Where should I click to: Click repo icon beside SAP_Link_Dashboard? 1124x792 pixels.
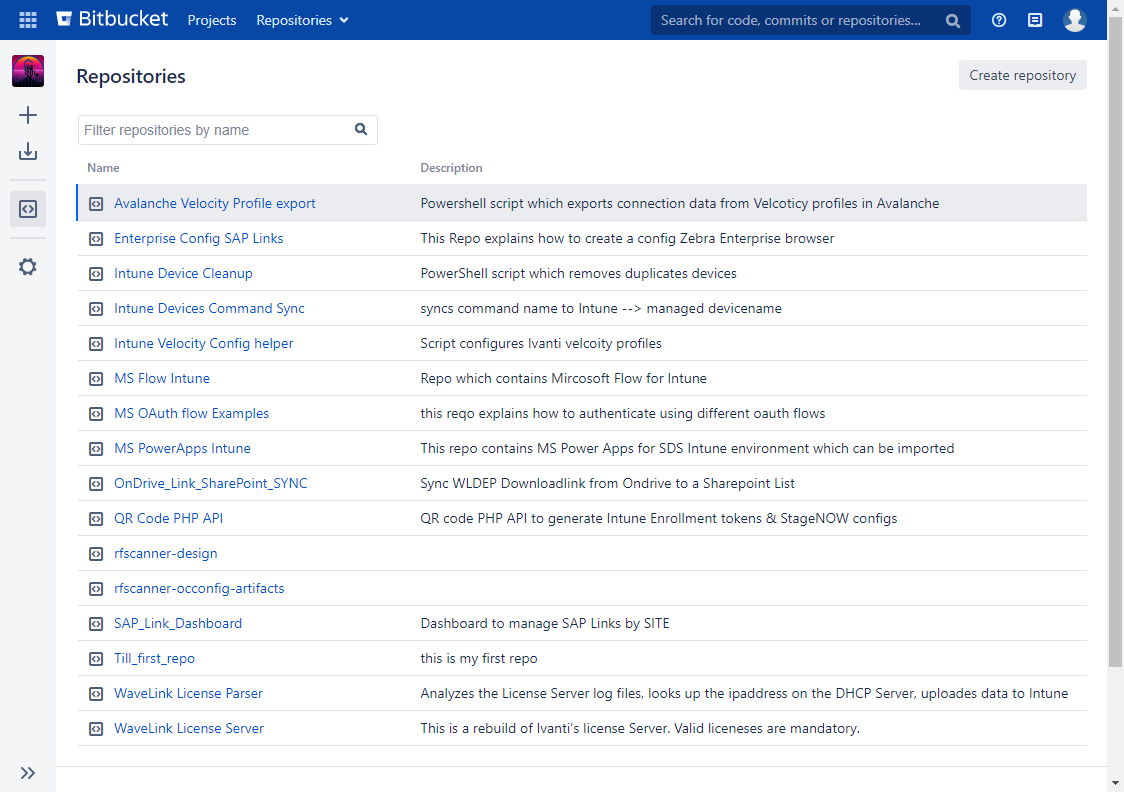[x=96, y=624]
